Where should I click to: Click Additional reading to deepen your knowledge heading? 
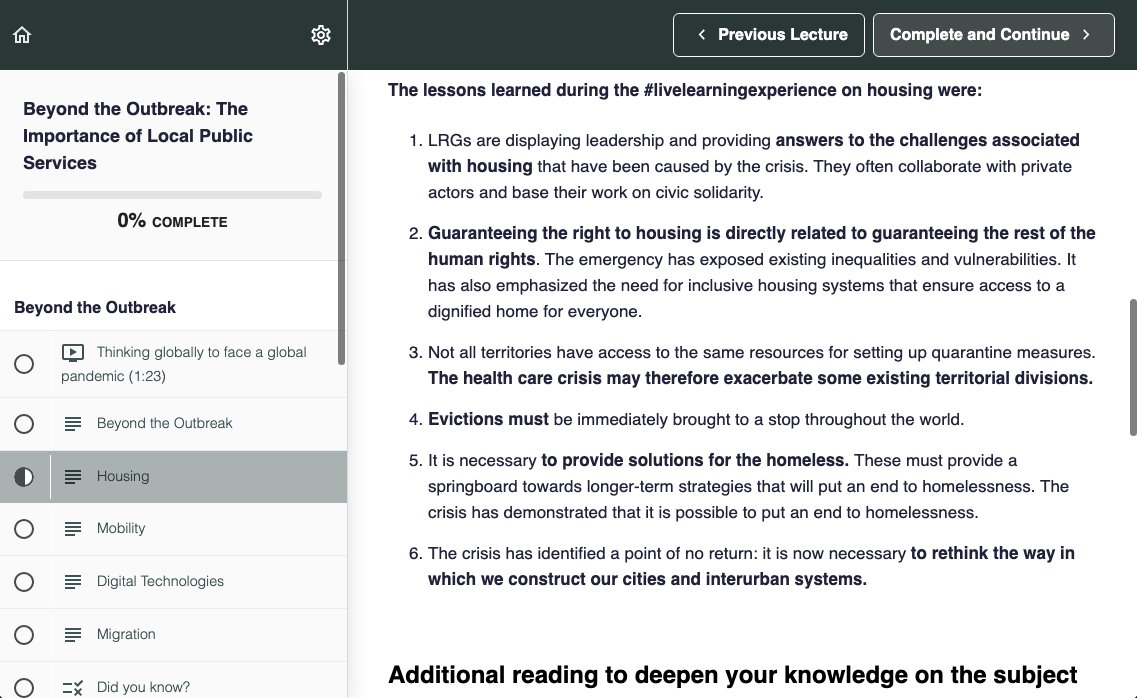click(x=732, y=675)
